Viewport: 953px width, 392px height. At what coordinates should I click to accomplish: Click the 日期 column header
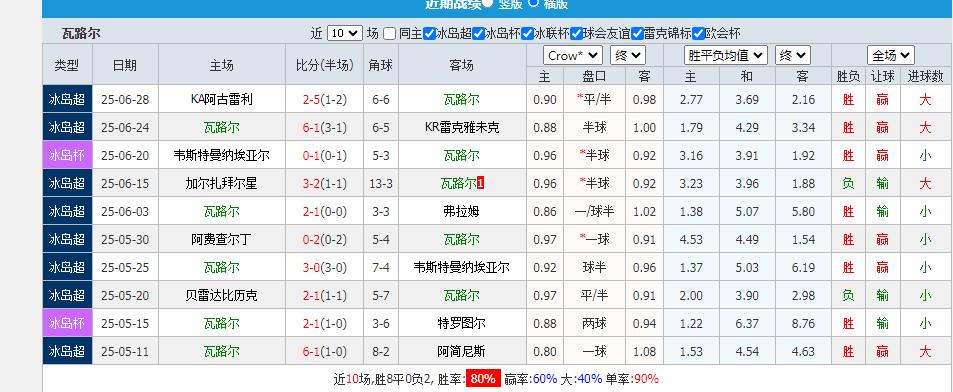[x=125, y=65]
